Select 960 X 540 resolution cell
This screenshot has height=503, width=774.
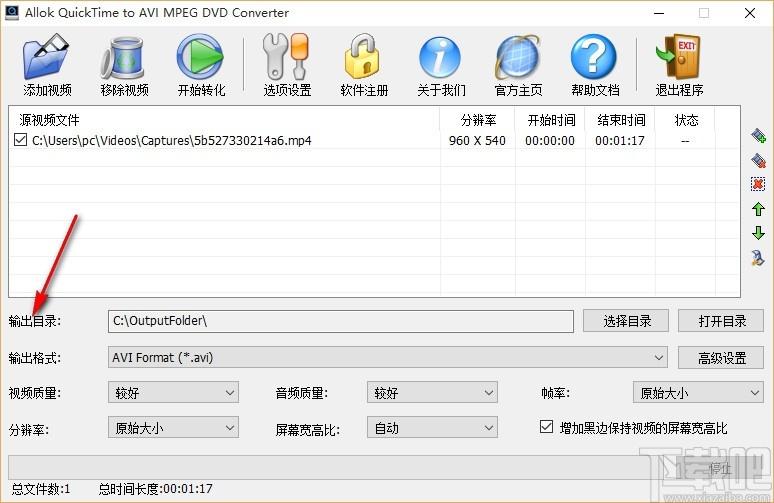coord(477,141)
